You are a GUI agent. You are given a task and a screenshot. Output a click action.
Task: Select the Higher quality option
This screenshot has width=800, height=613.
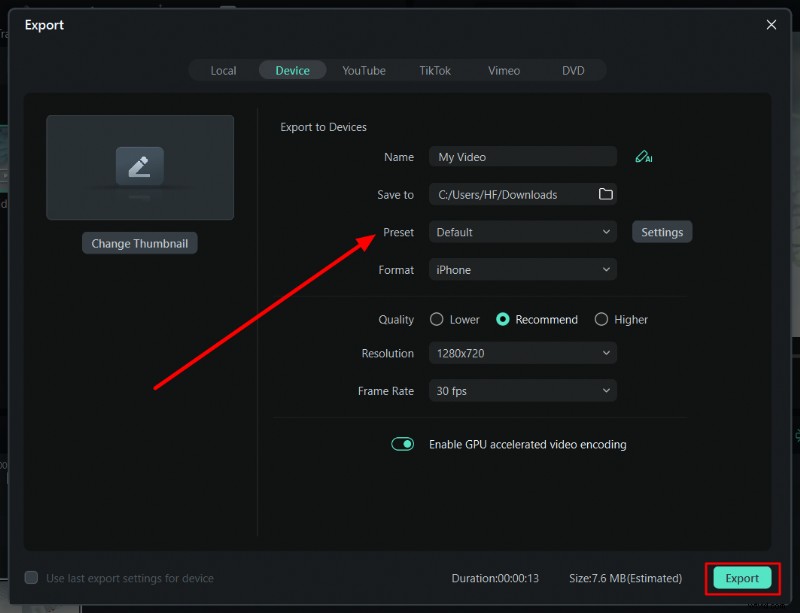(601, 319)
